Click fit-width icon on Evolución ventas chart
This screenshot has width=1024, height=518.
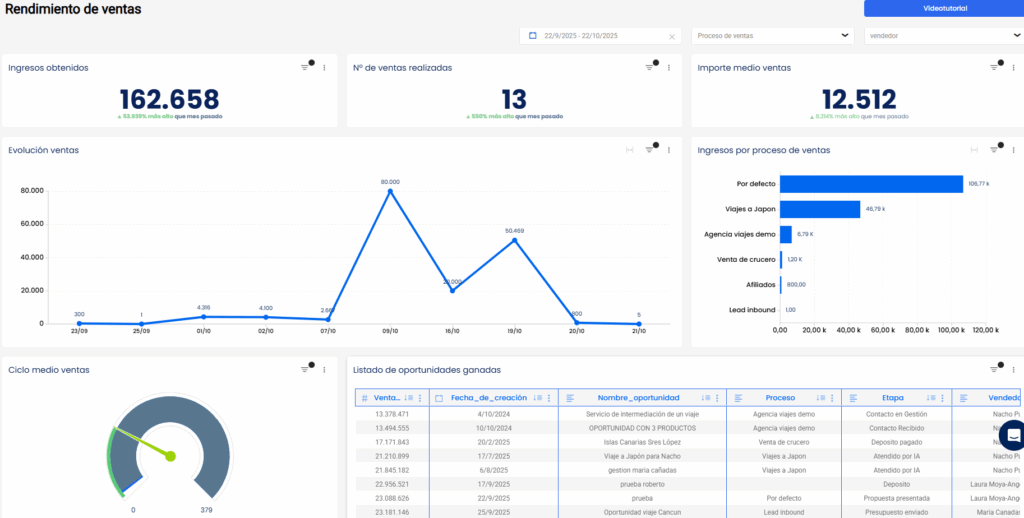tap(629, 150)
